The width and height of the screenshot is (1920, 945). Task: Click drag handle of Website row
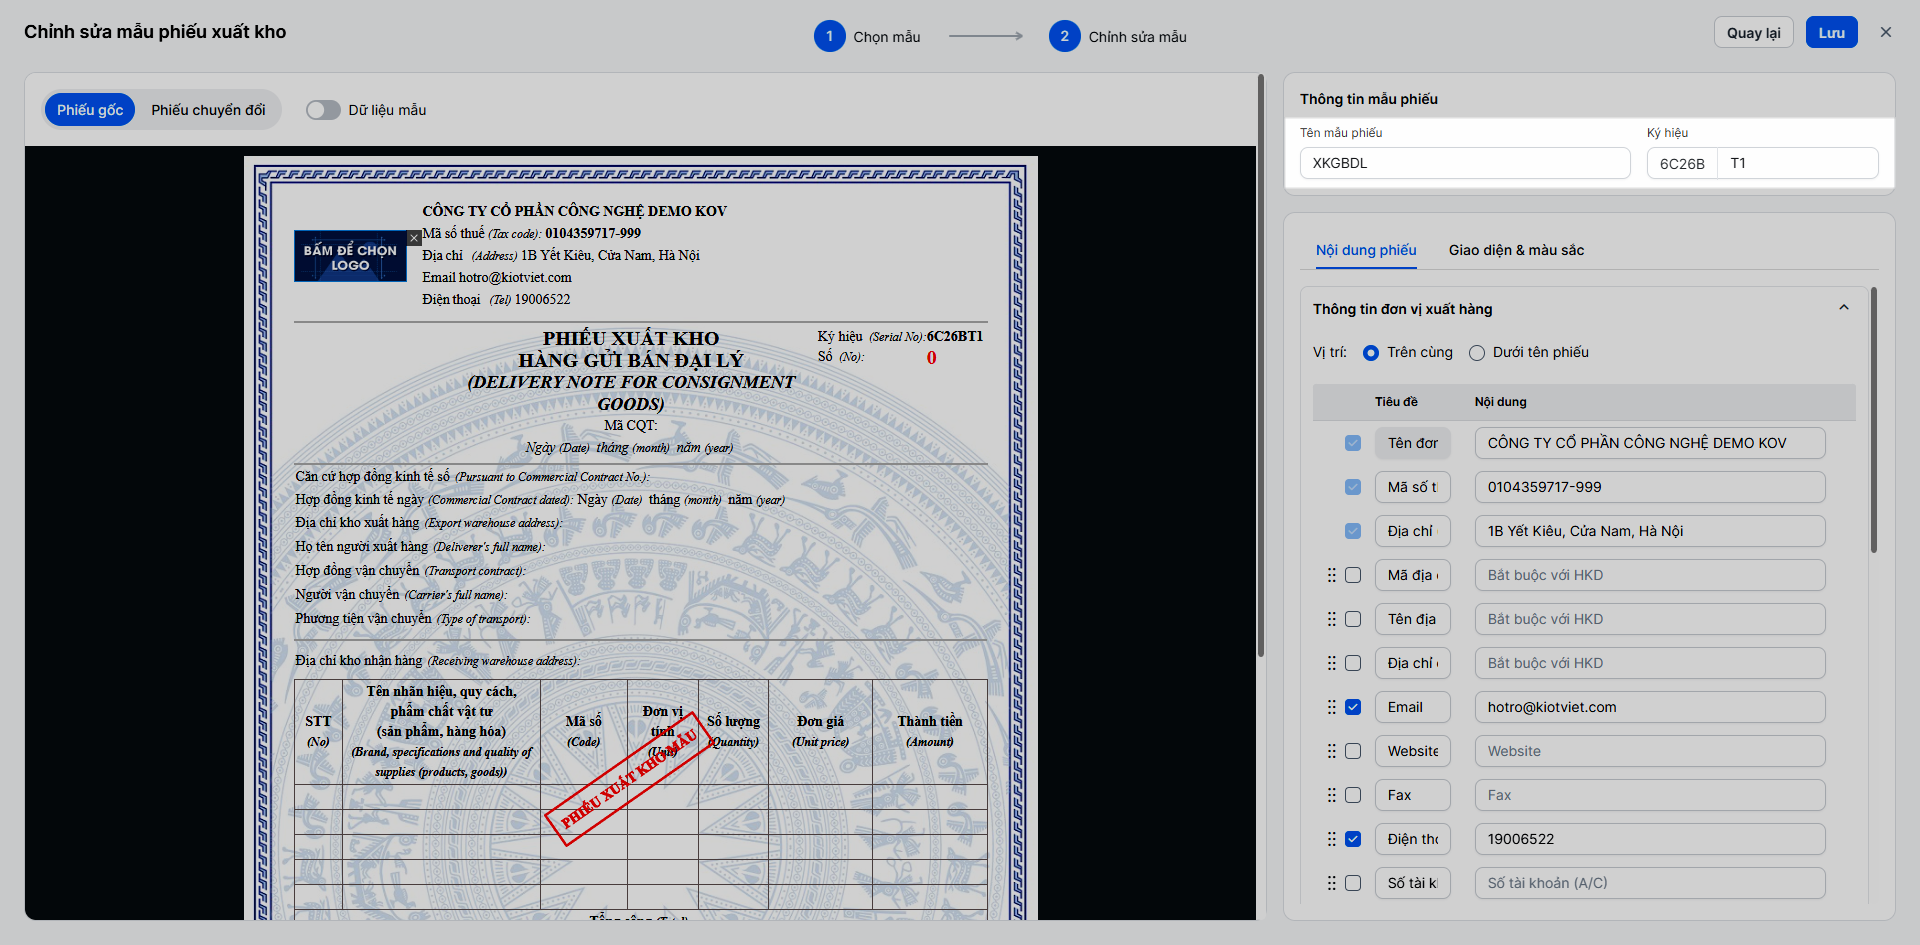coord(1331,751)
